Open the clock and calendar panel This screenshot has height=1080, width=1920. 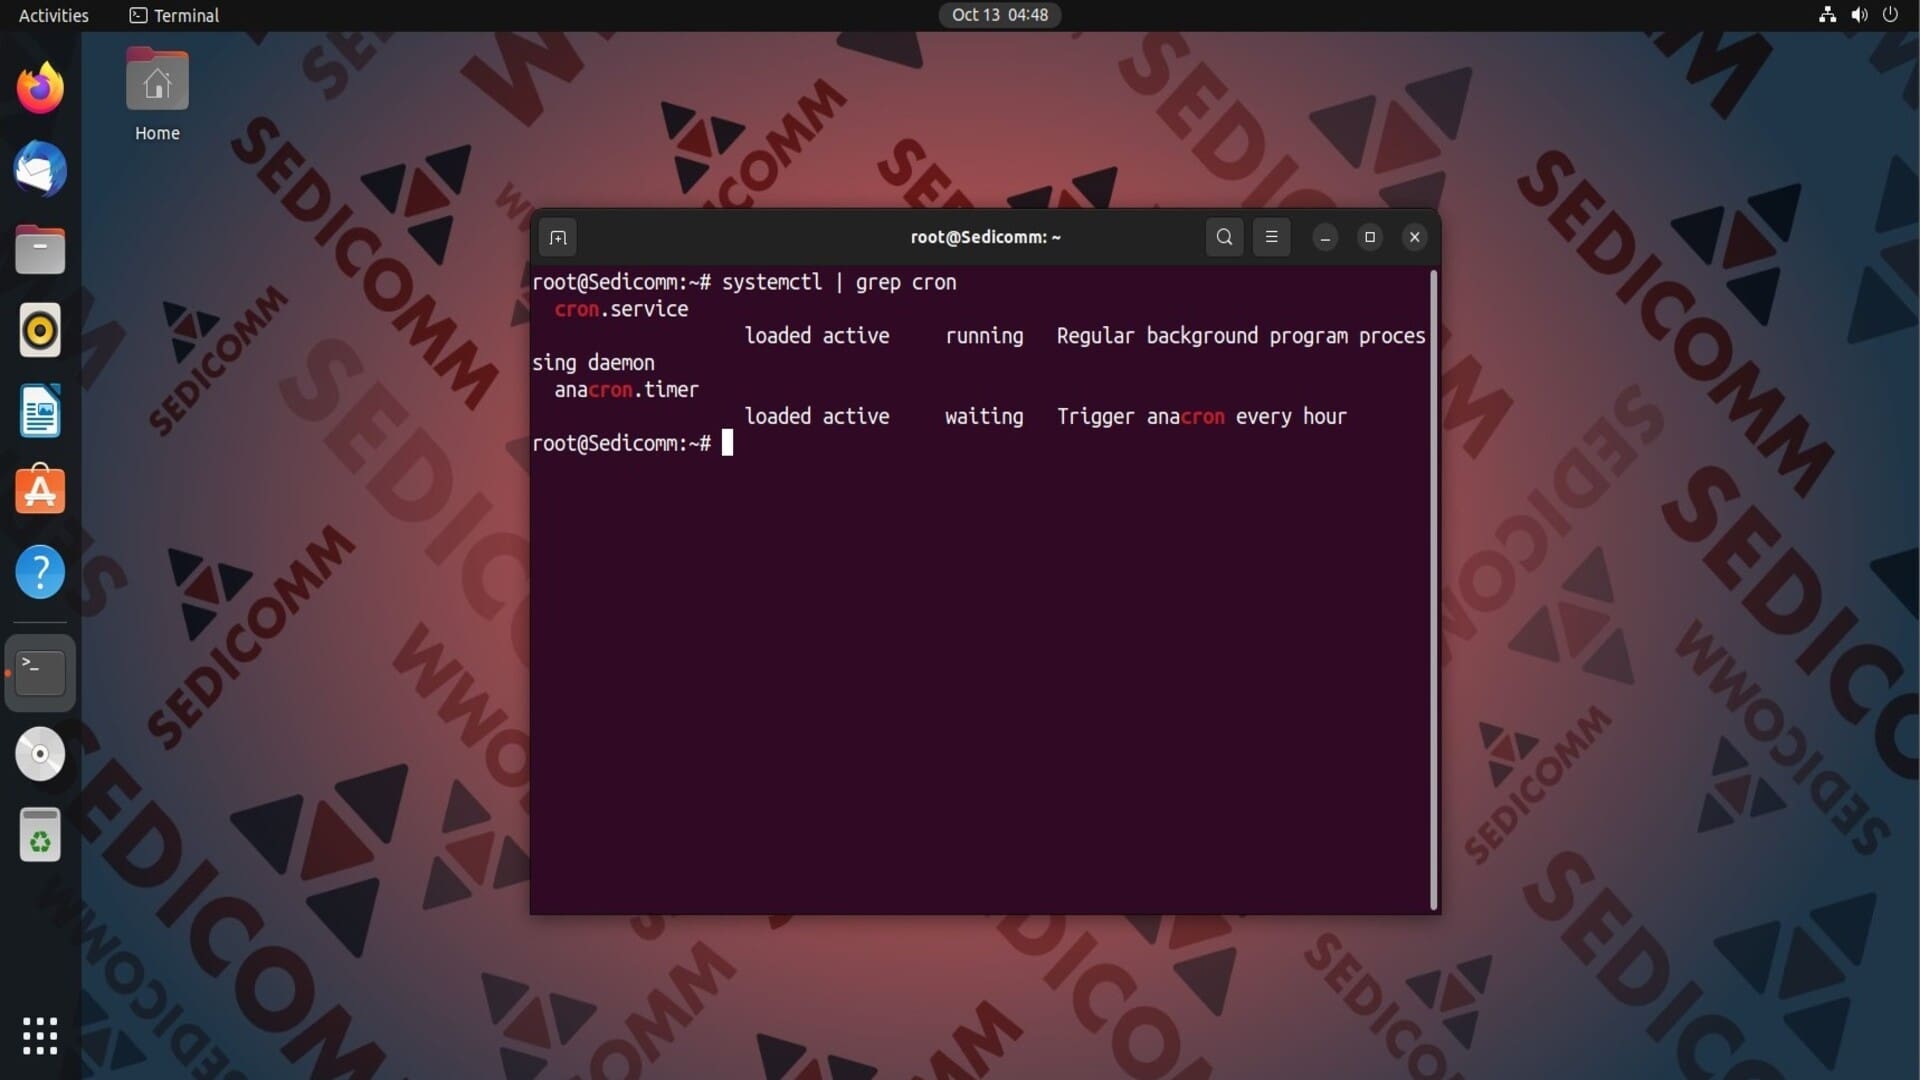pos(999,15)
